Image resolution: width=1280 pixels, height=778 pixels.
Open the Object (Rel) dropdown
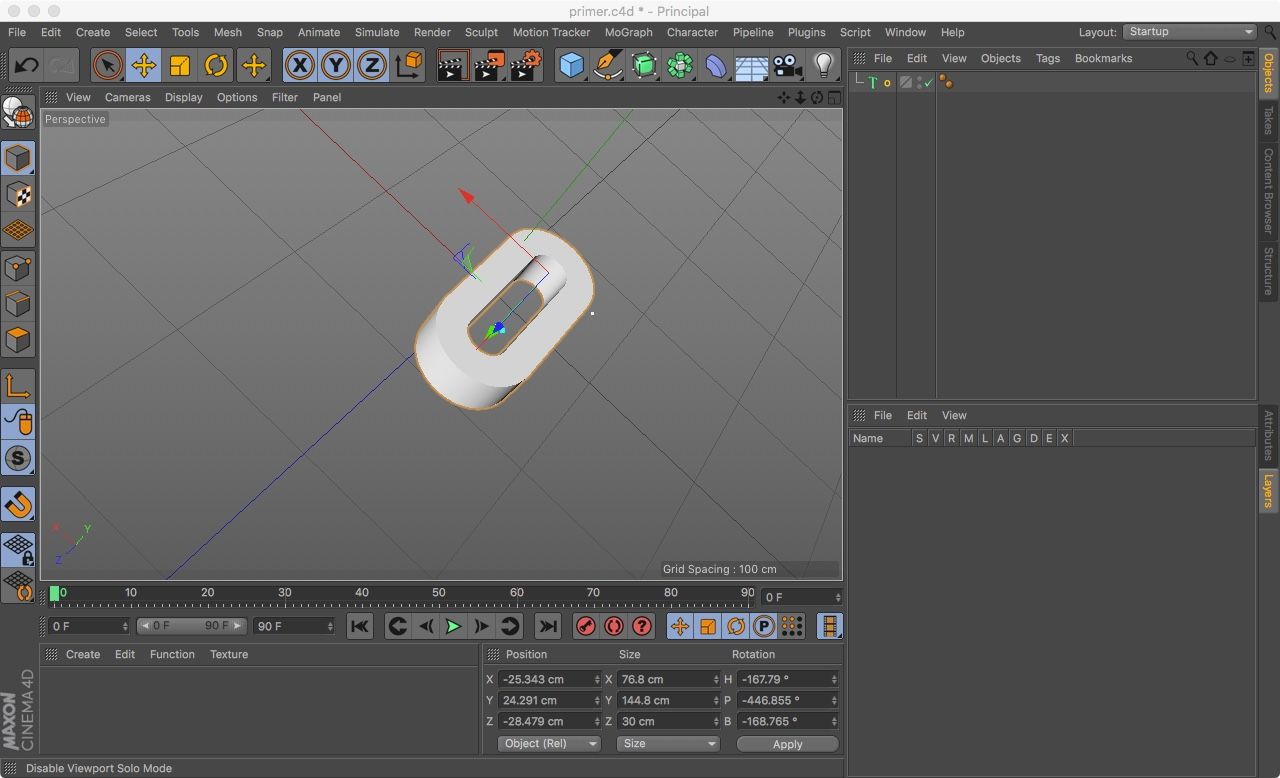(549, 743)
